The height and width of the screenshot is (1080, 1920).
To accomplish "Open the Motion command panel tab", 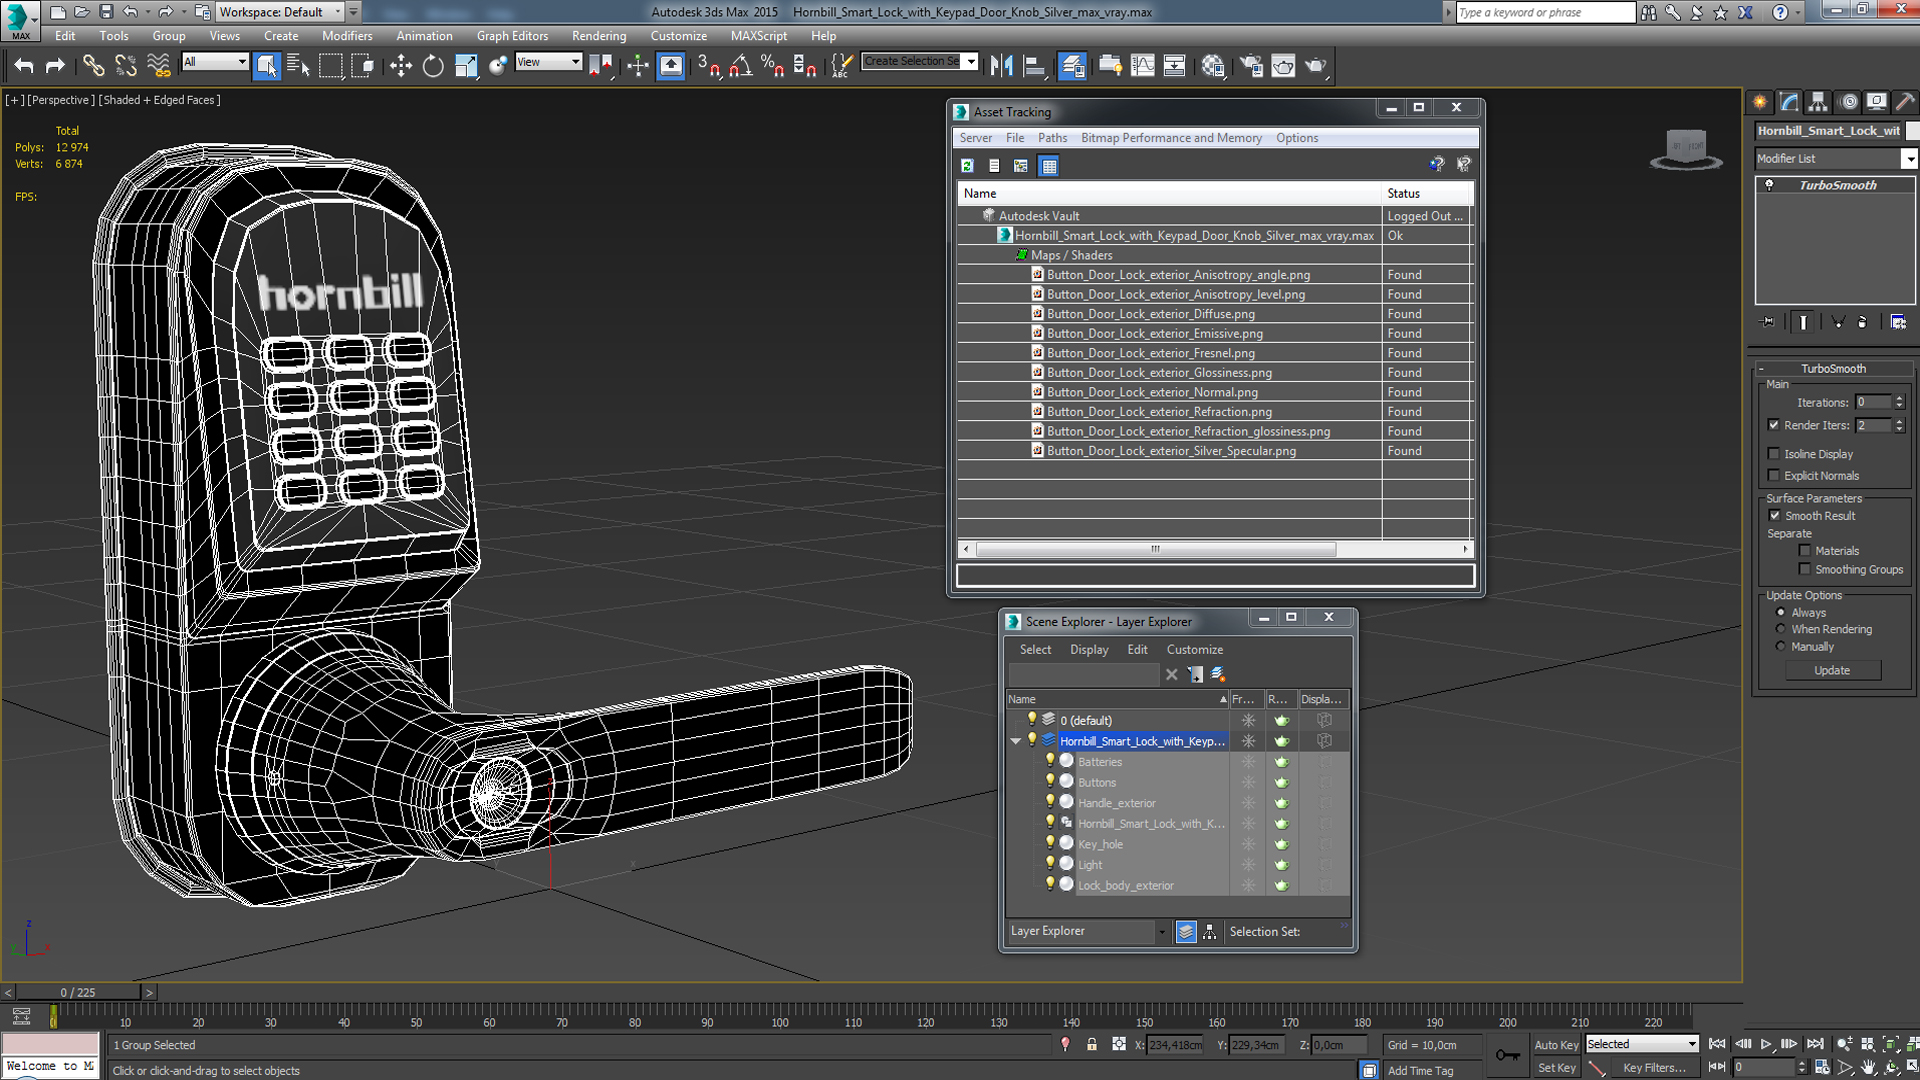I will click(x=1848, y=102).
